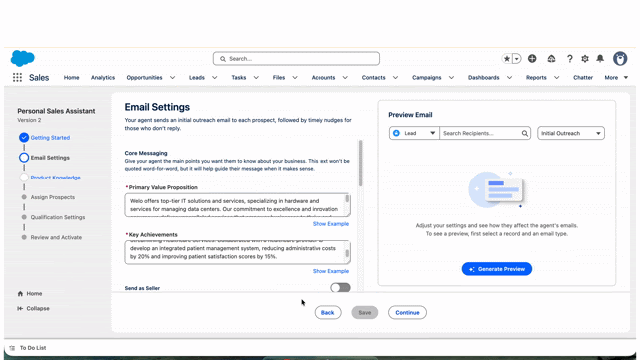The width and height of the screenshot is (640, 360).
Task: Collapse the setup sidebar
Action: pyautogui.click(x=33, y=308)
